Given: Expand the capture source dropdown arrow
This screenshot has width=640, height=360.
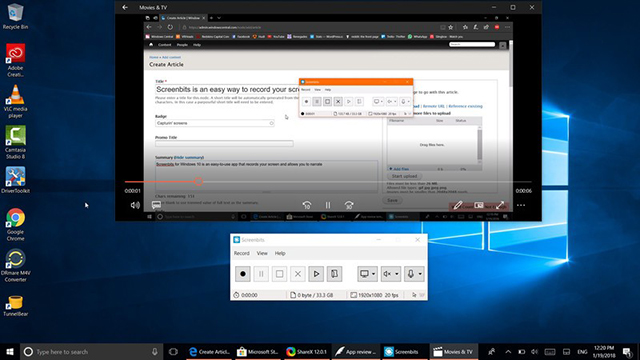Looking at the screenshot, I should pos(373,274).
